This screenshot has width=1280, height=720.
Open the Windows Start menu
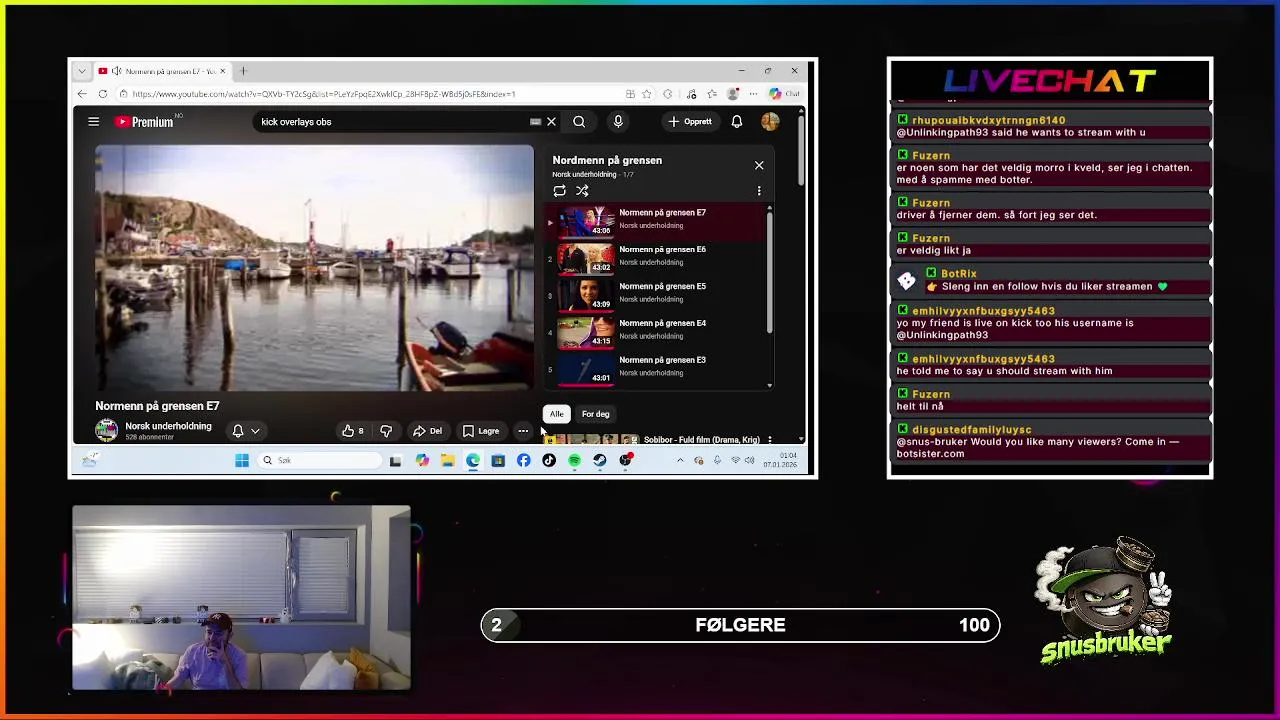[241, 461]
